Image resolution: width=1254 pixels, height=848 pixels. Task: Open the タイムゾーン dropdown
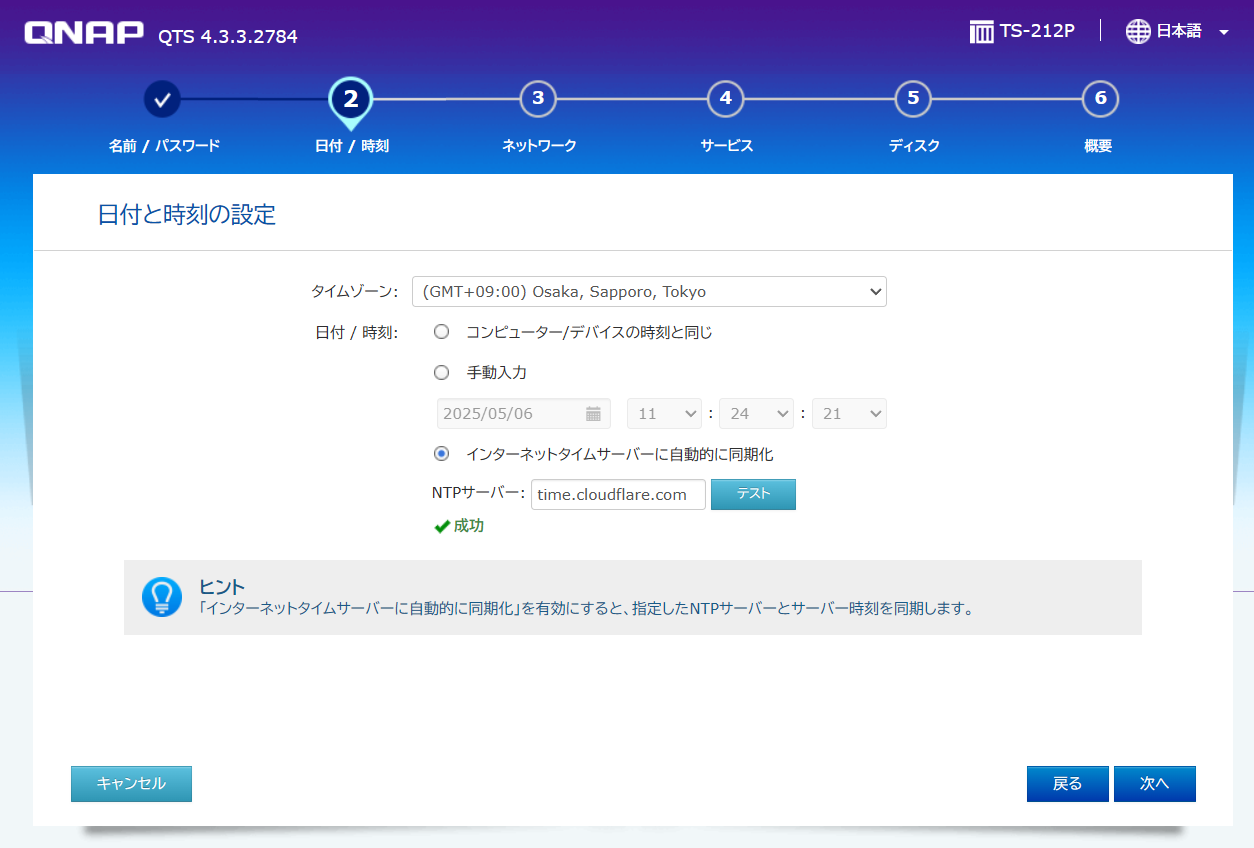pyautogui.click(x=649, y=292)
